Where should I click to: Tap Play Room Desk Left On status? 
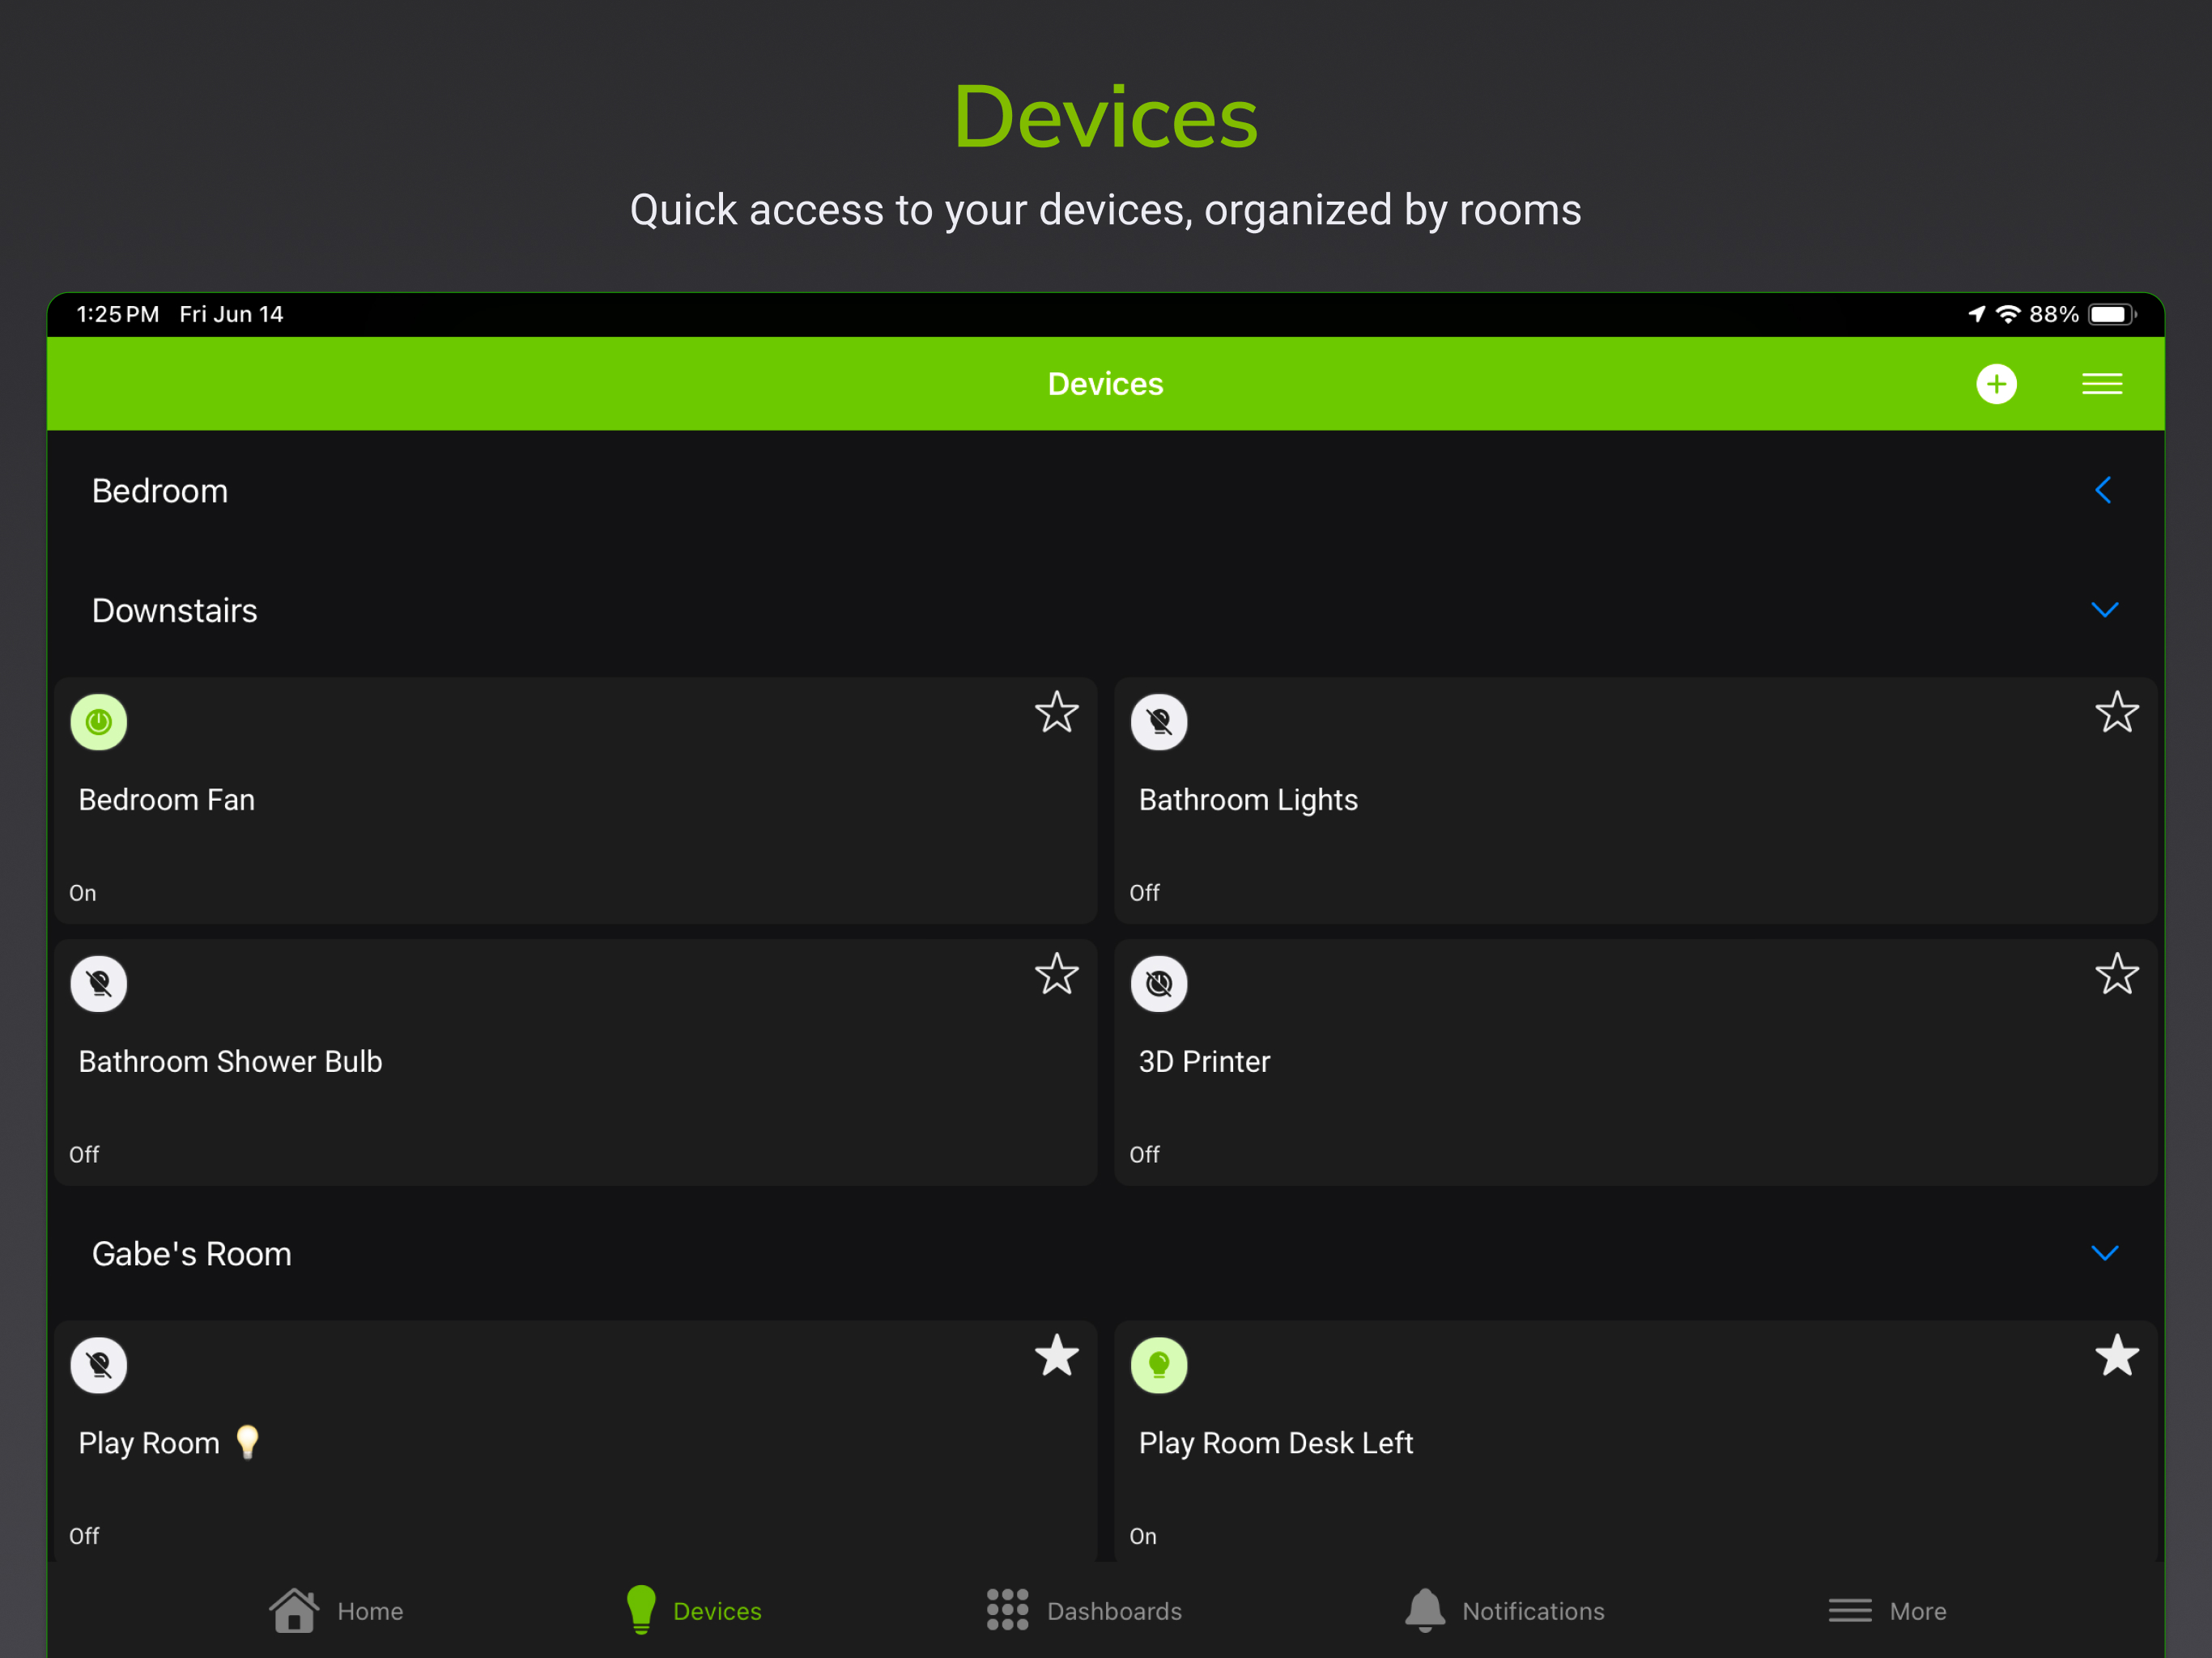(1143, 1536)
